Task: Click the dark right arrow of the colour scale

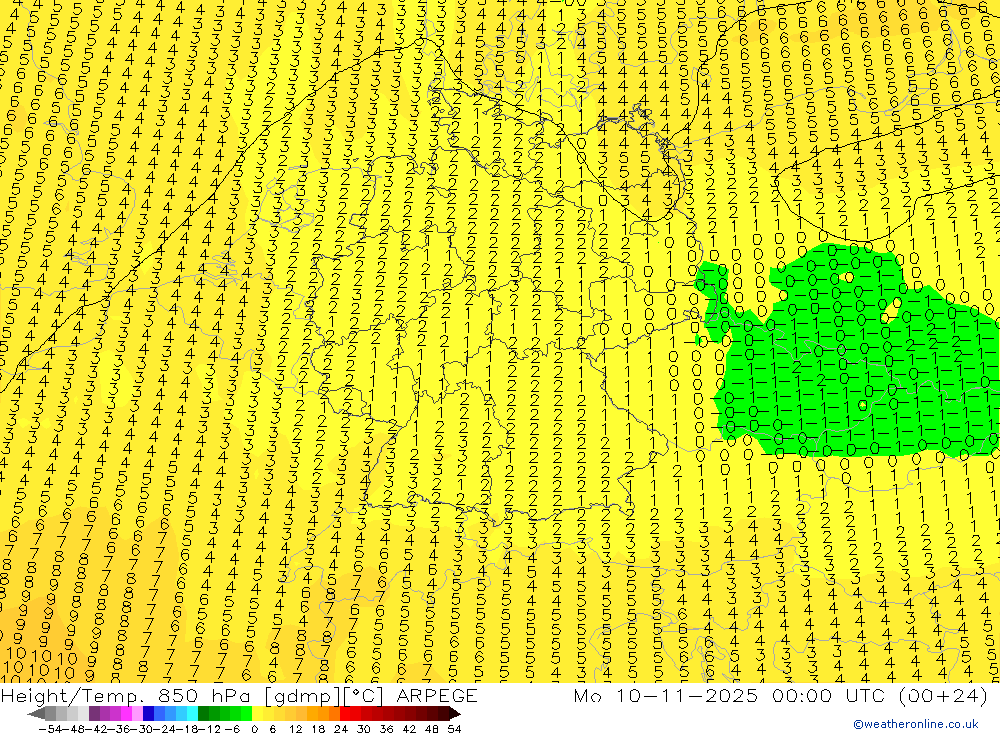Action: (x=455, y=714)
